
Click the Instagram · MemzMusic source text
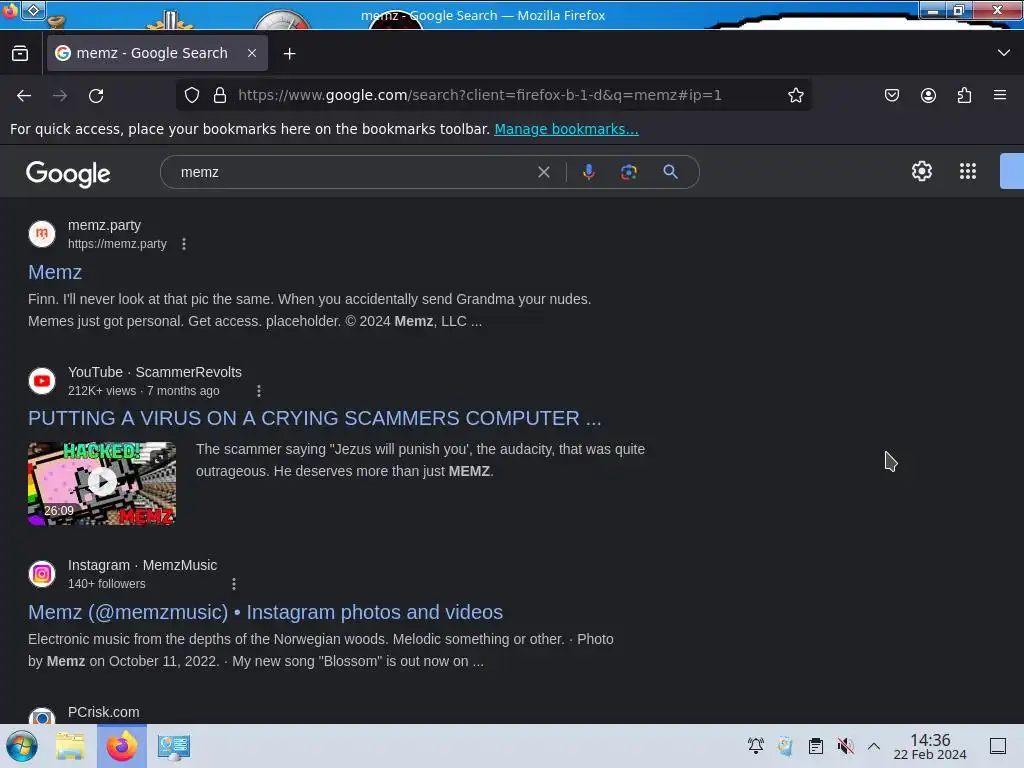pos(142,565)
